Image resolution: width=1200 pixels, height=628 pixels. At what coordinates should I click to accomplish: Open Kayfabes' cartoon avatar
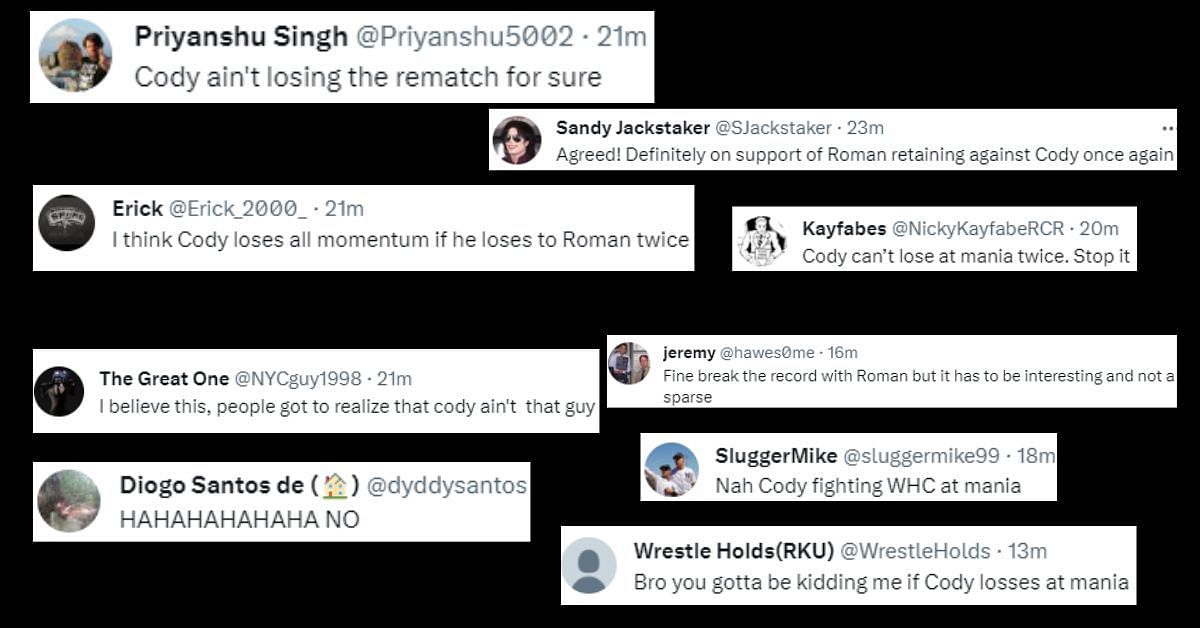tap(762, 241)
